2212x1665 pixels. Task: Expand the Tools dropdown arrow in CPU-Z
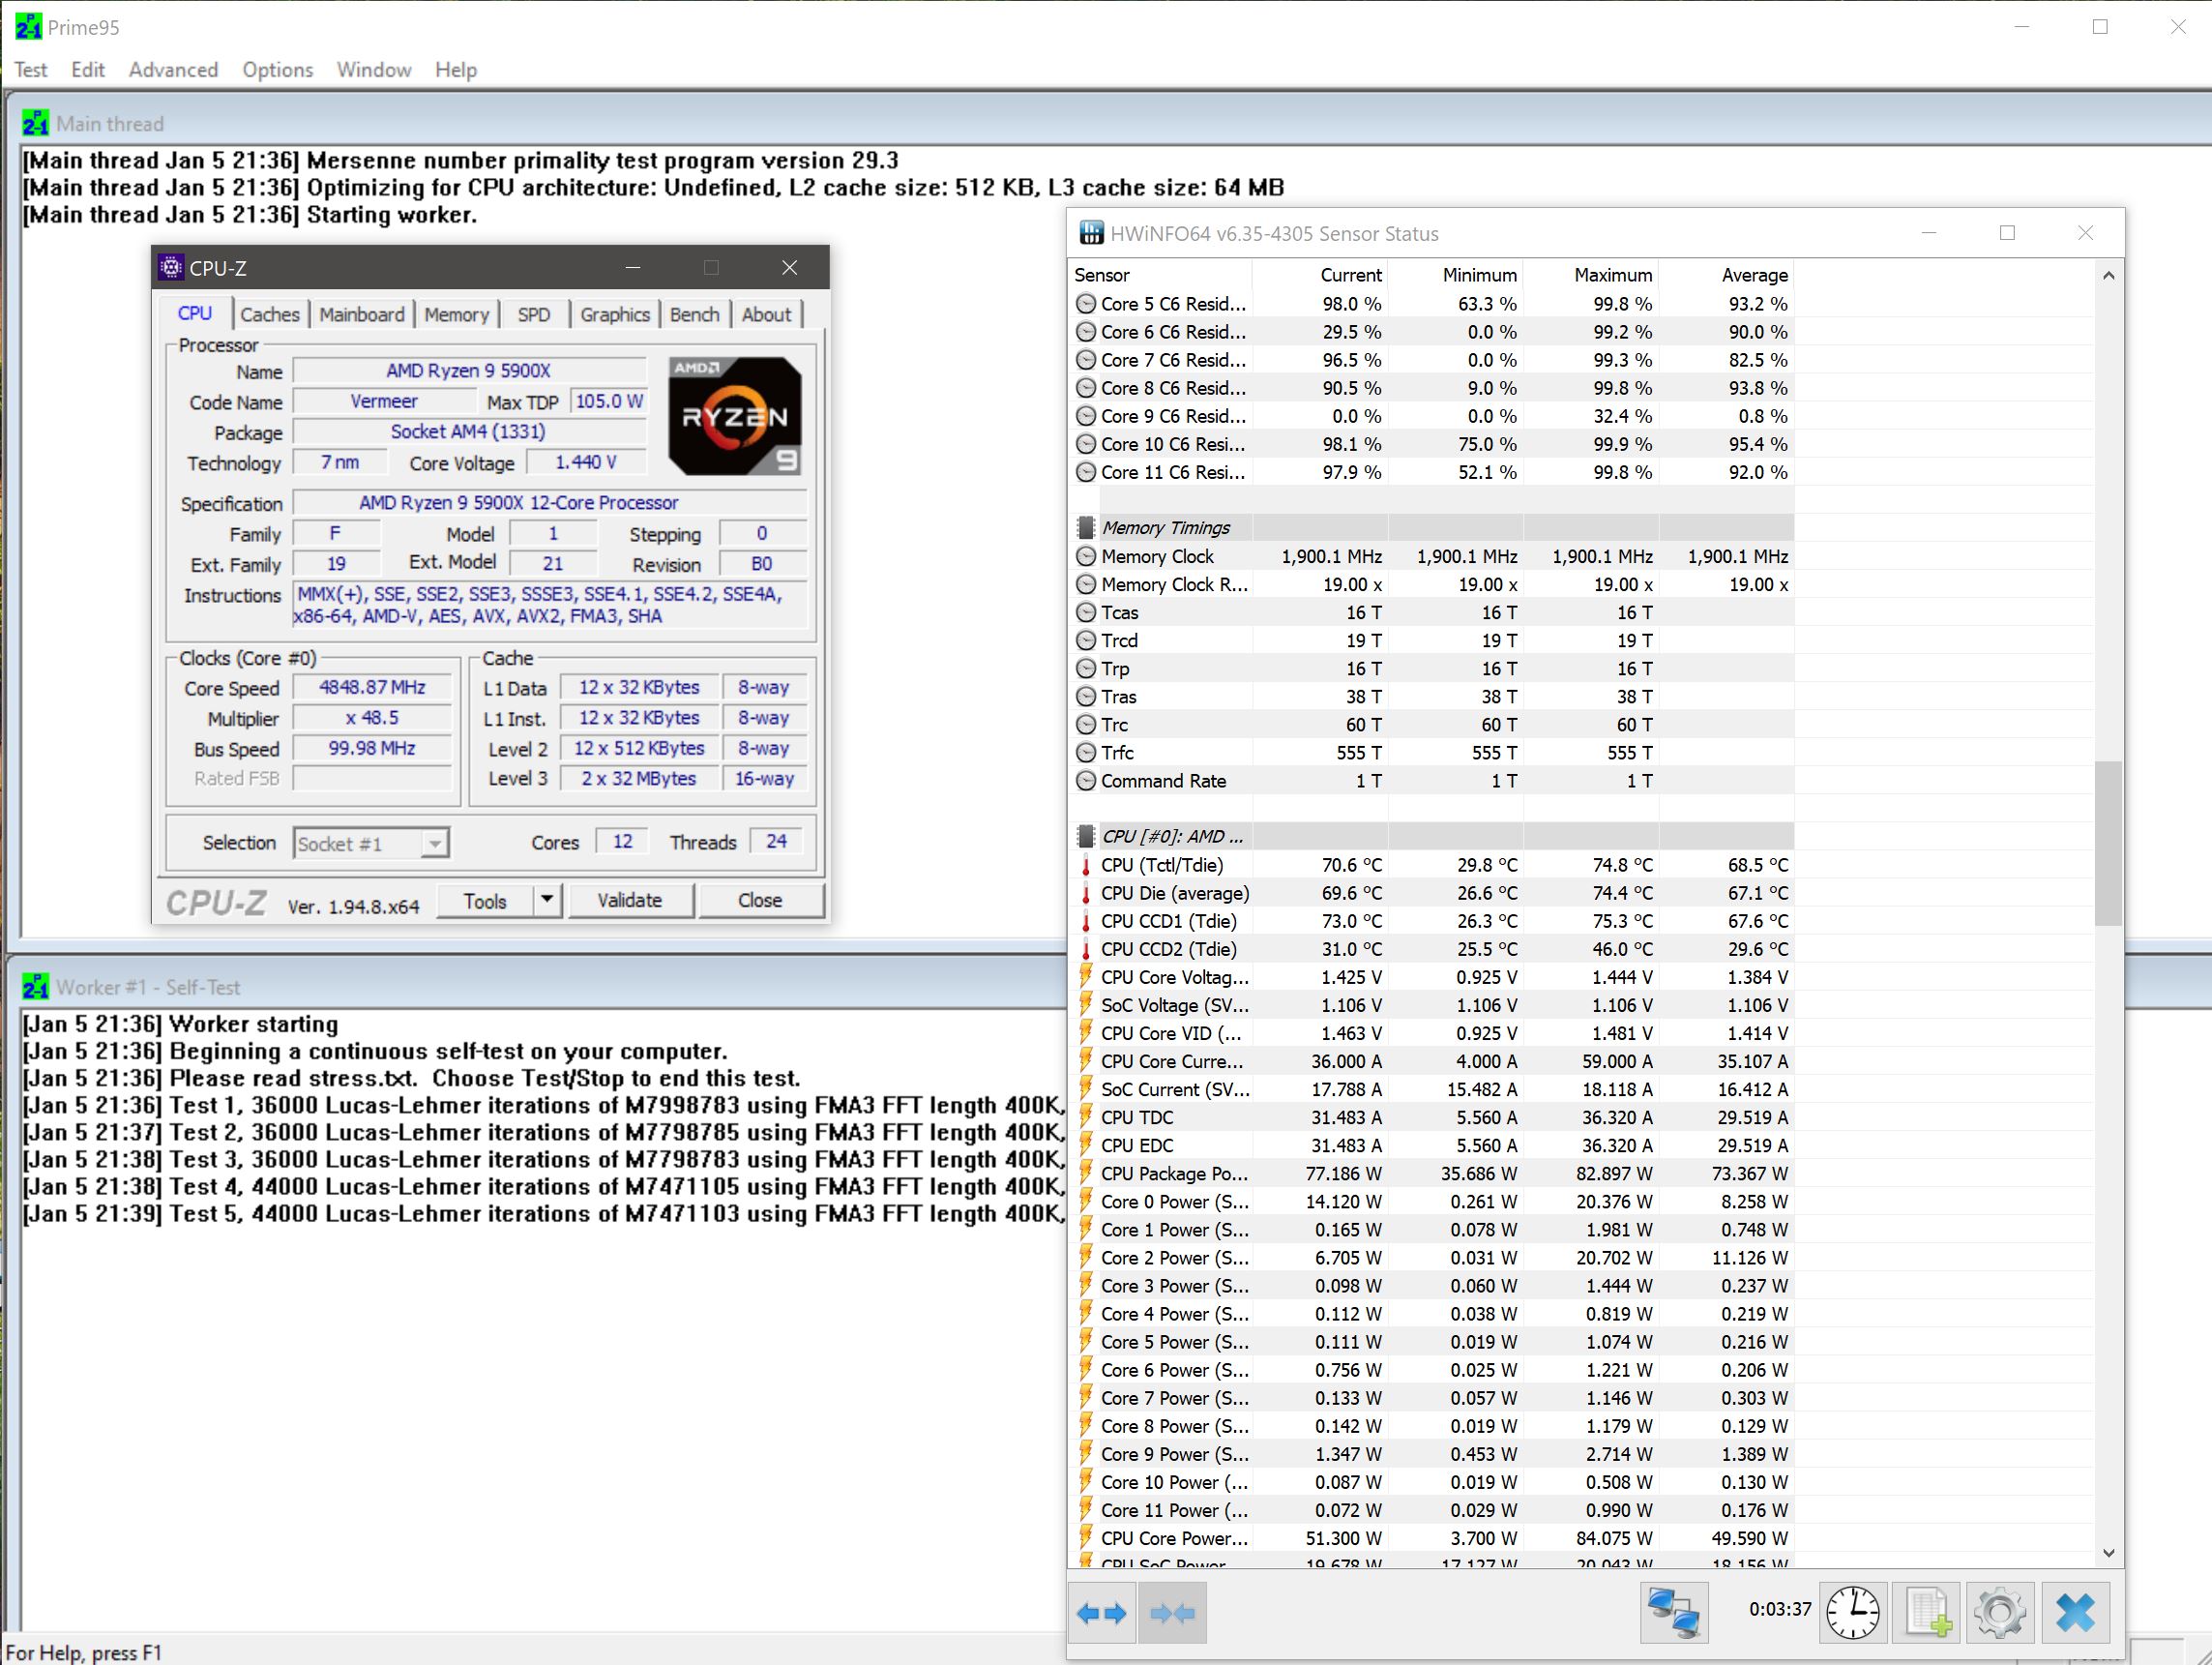coord(547,900)
